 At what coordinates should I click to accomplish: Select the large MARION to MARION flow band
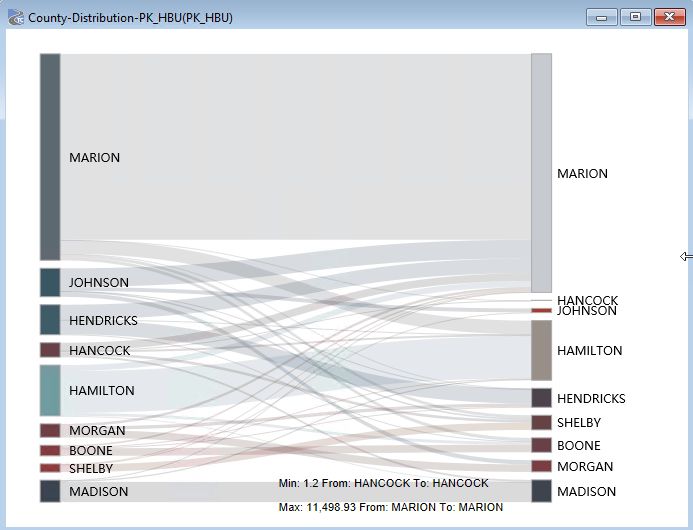pyautogui.click(x=295, y=146)
